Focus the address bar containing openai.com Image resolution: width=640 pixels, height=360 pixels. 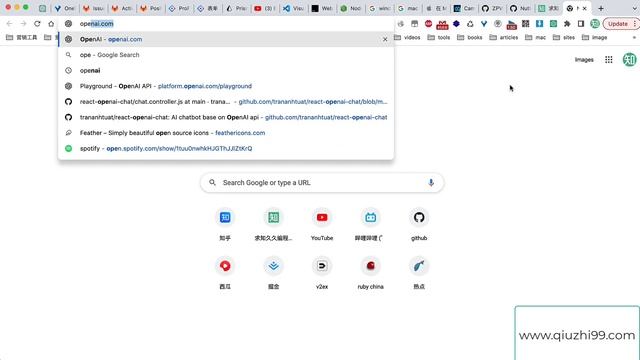(226, 24)
